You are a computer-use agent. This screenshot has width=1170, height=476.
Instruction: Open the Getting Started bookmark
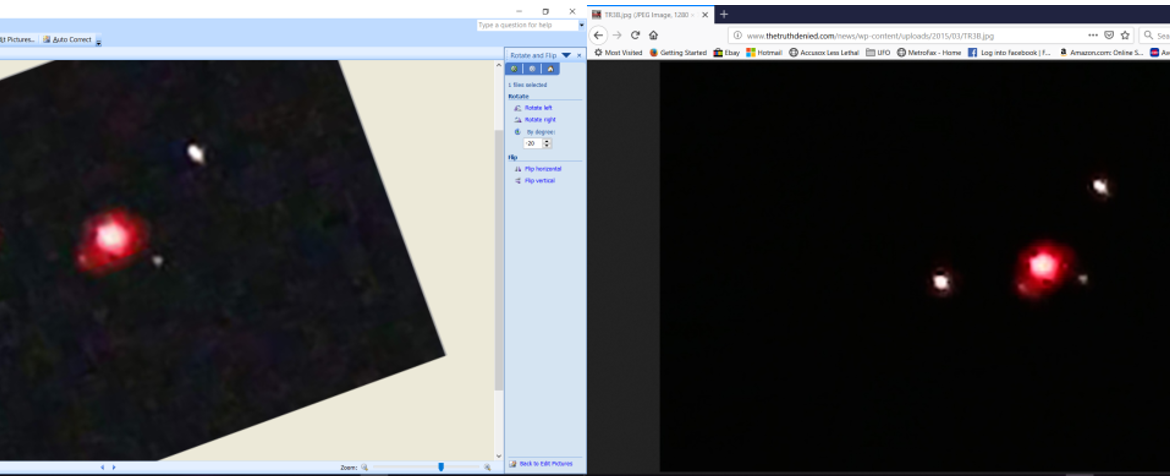pyautogui.click(x=678, y=53)
